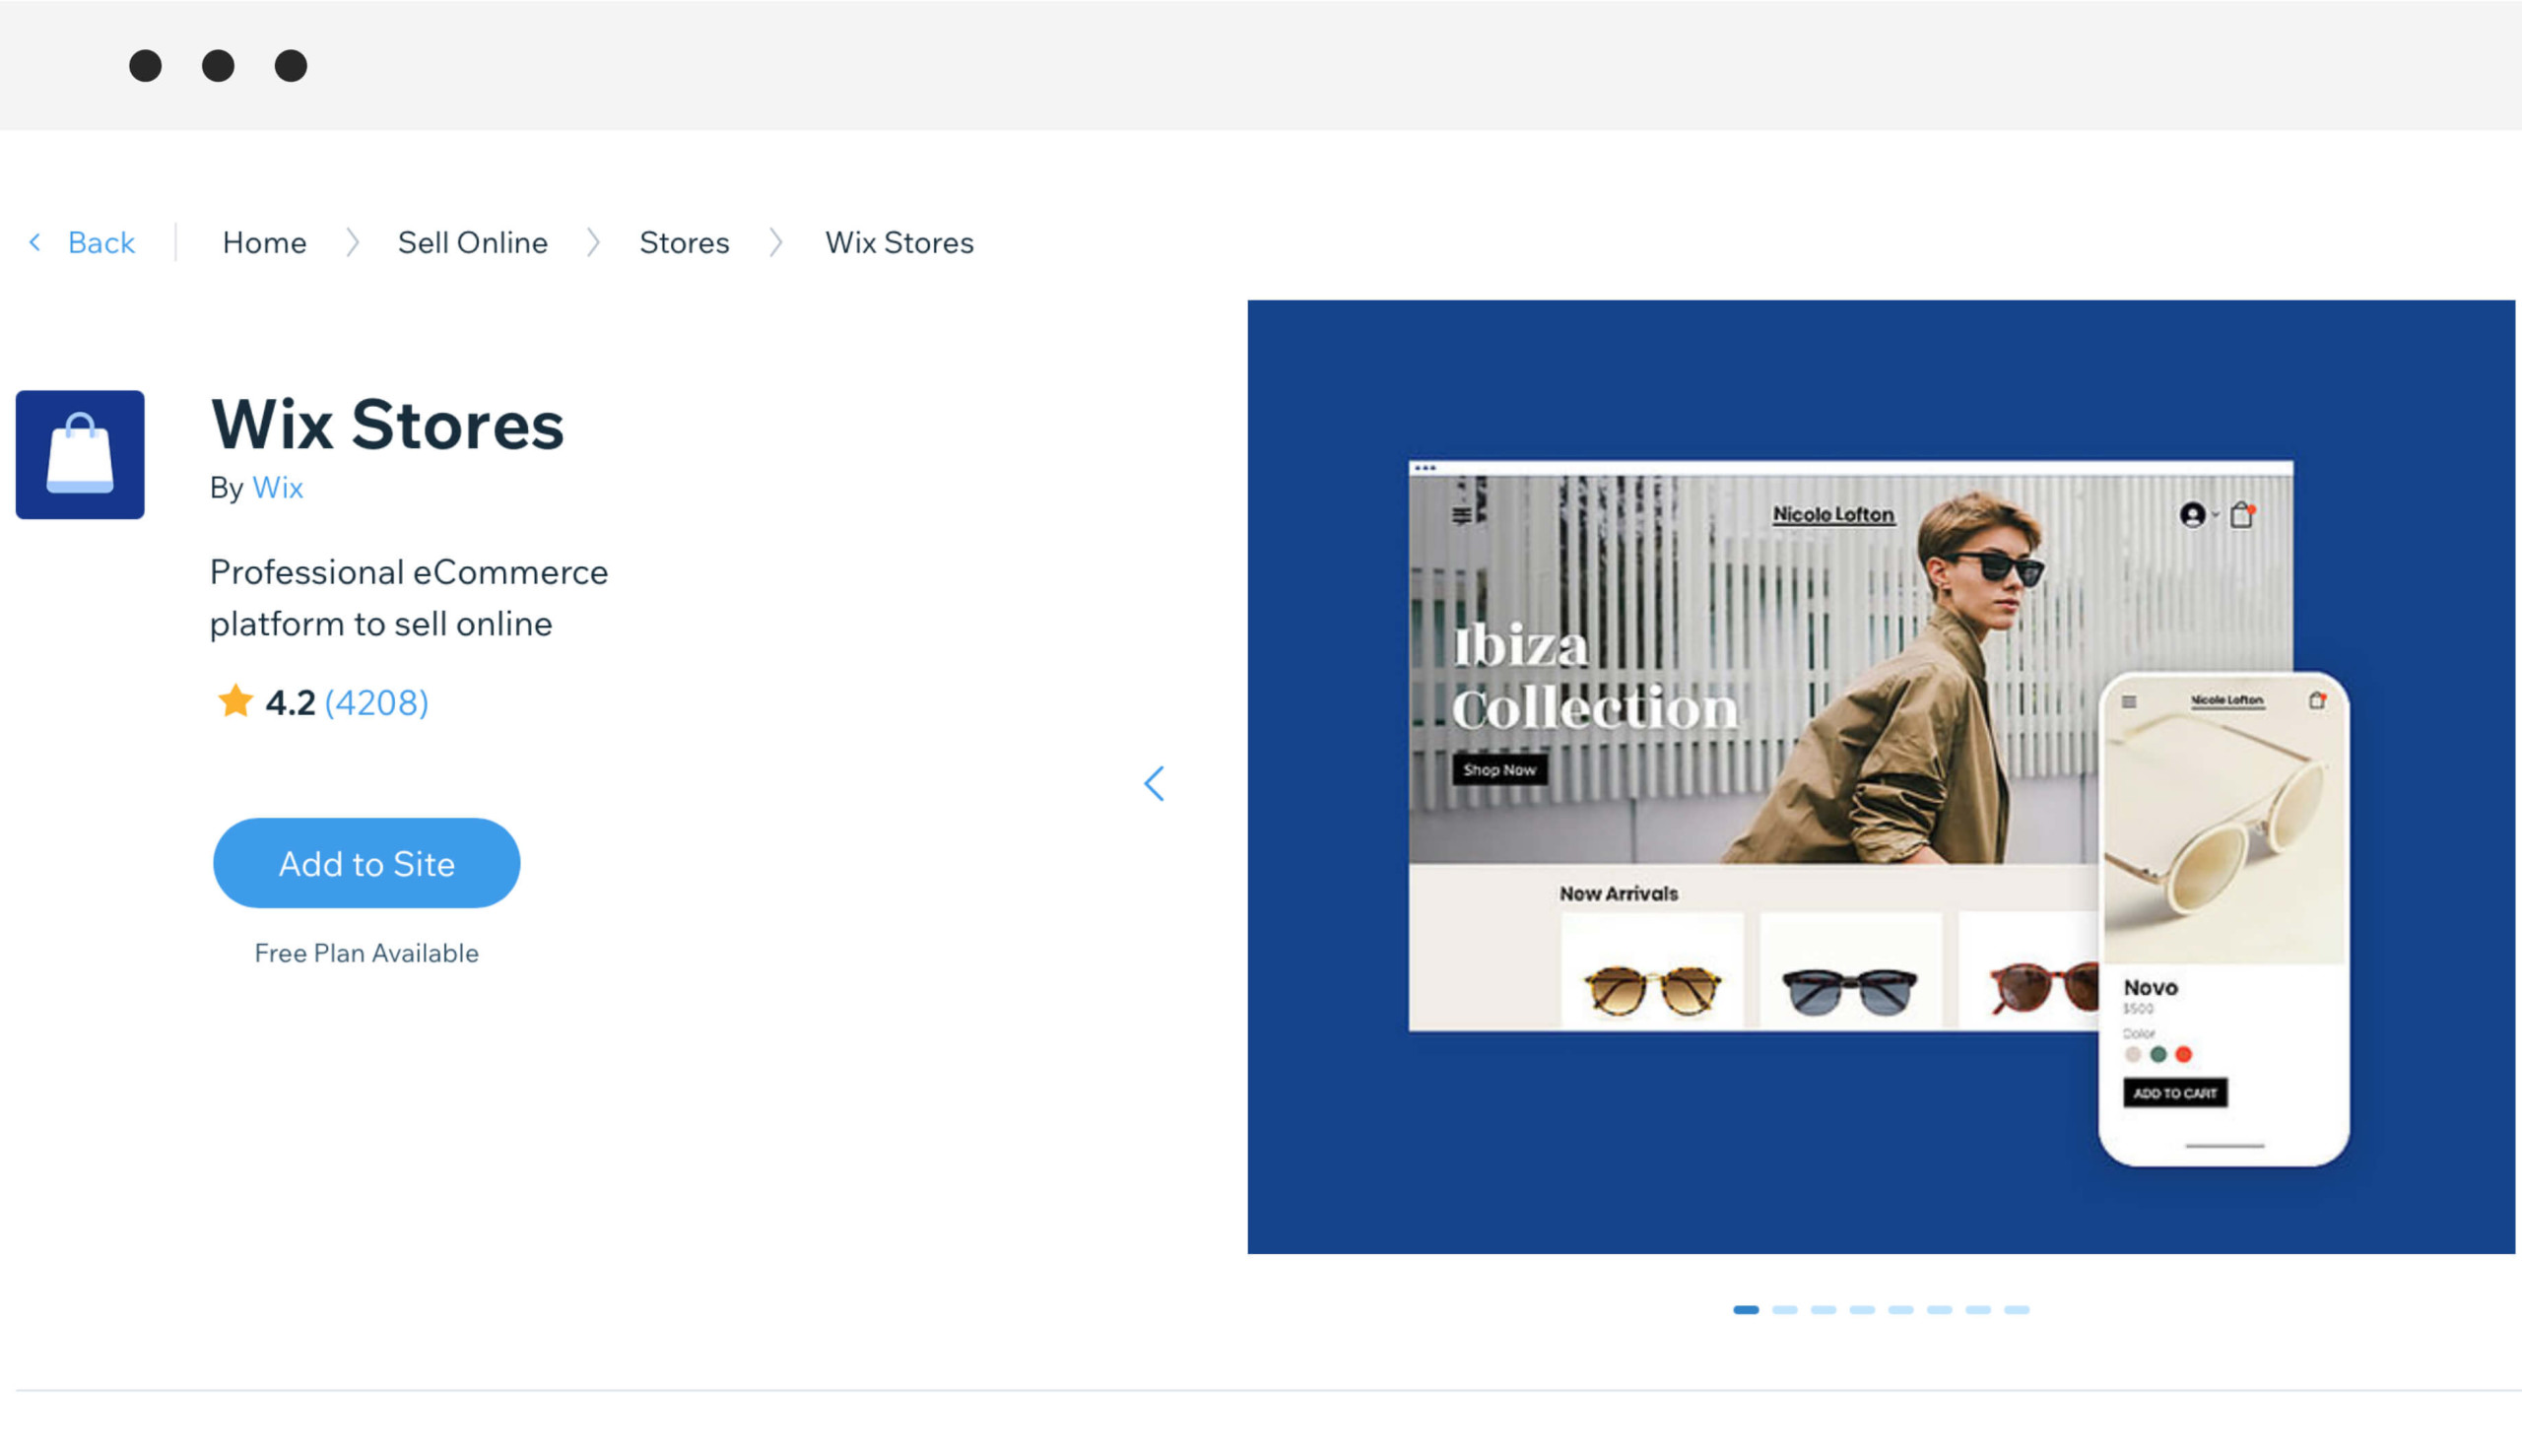Click the Add to Site button
Screen dimensions: 2522x1456
(366, 863)
